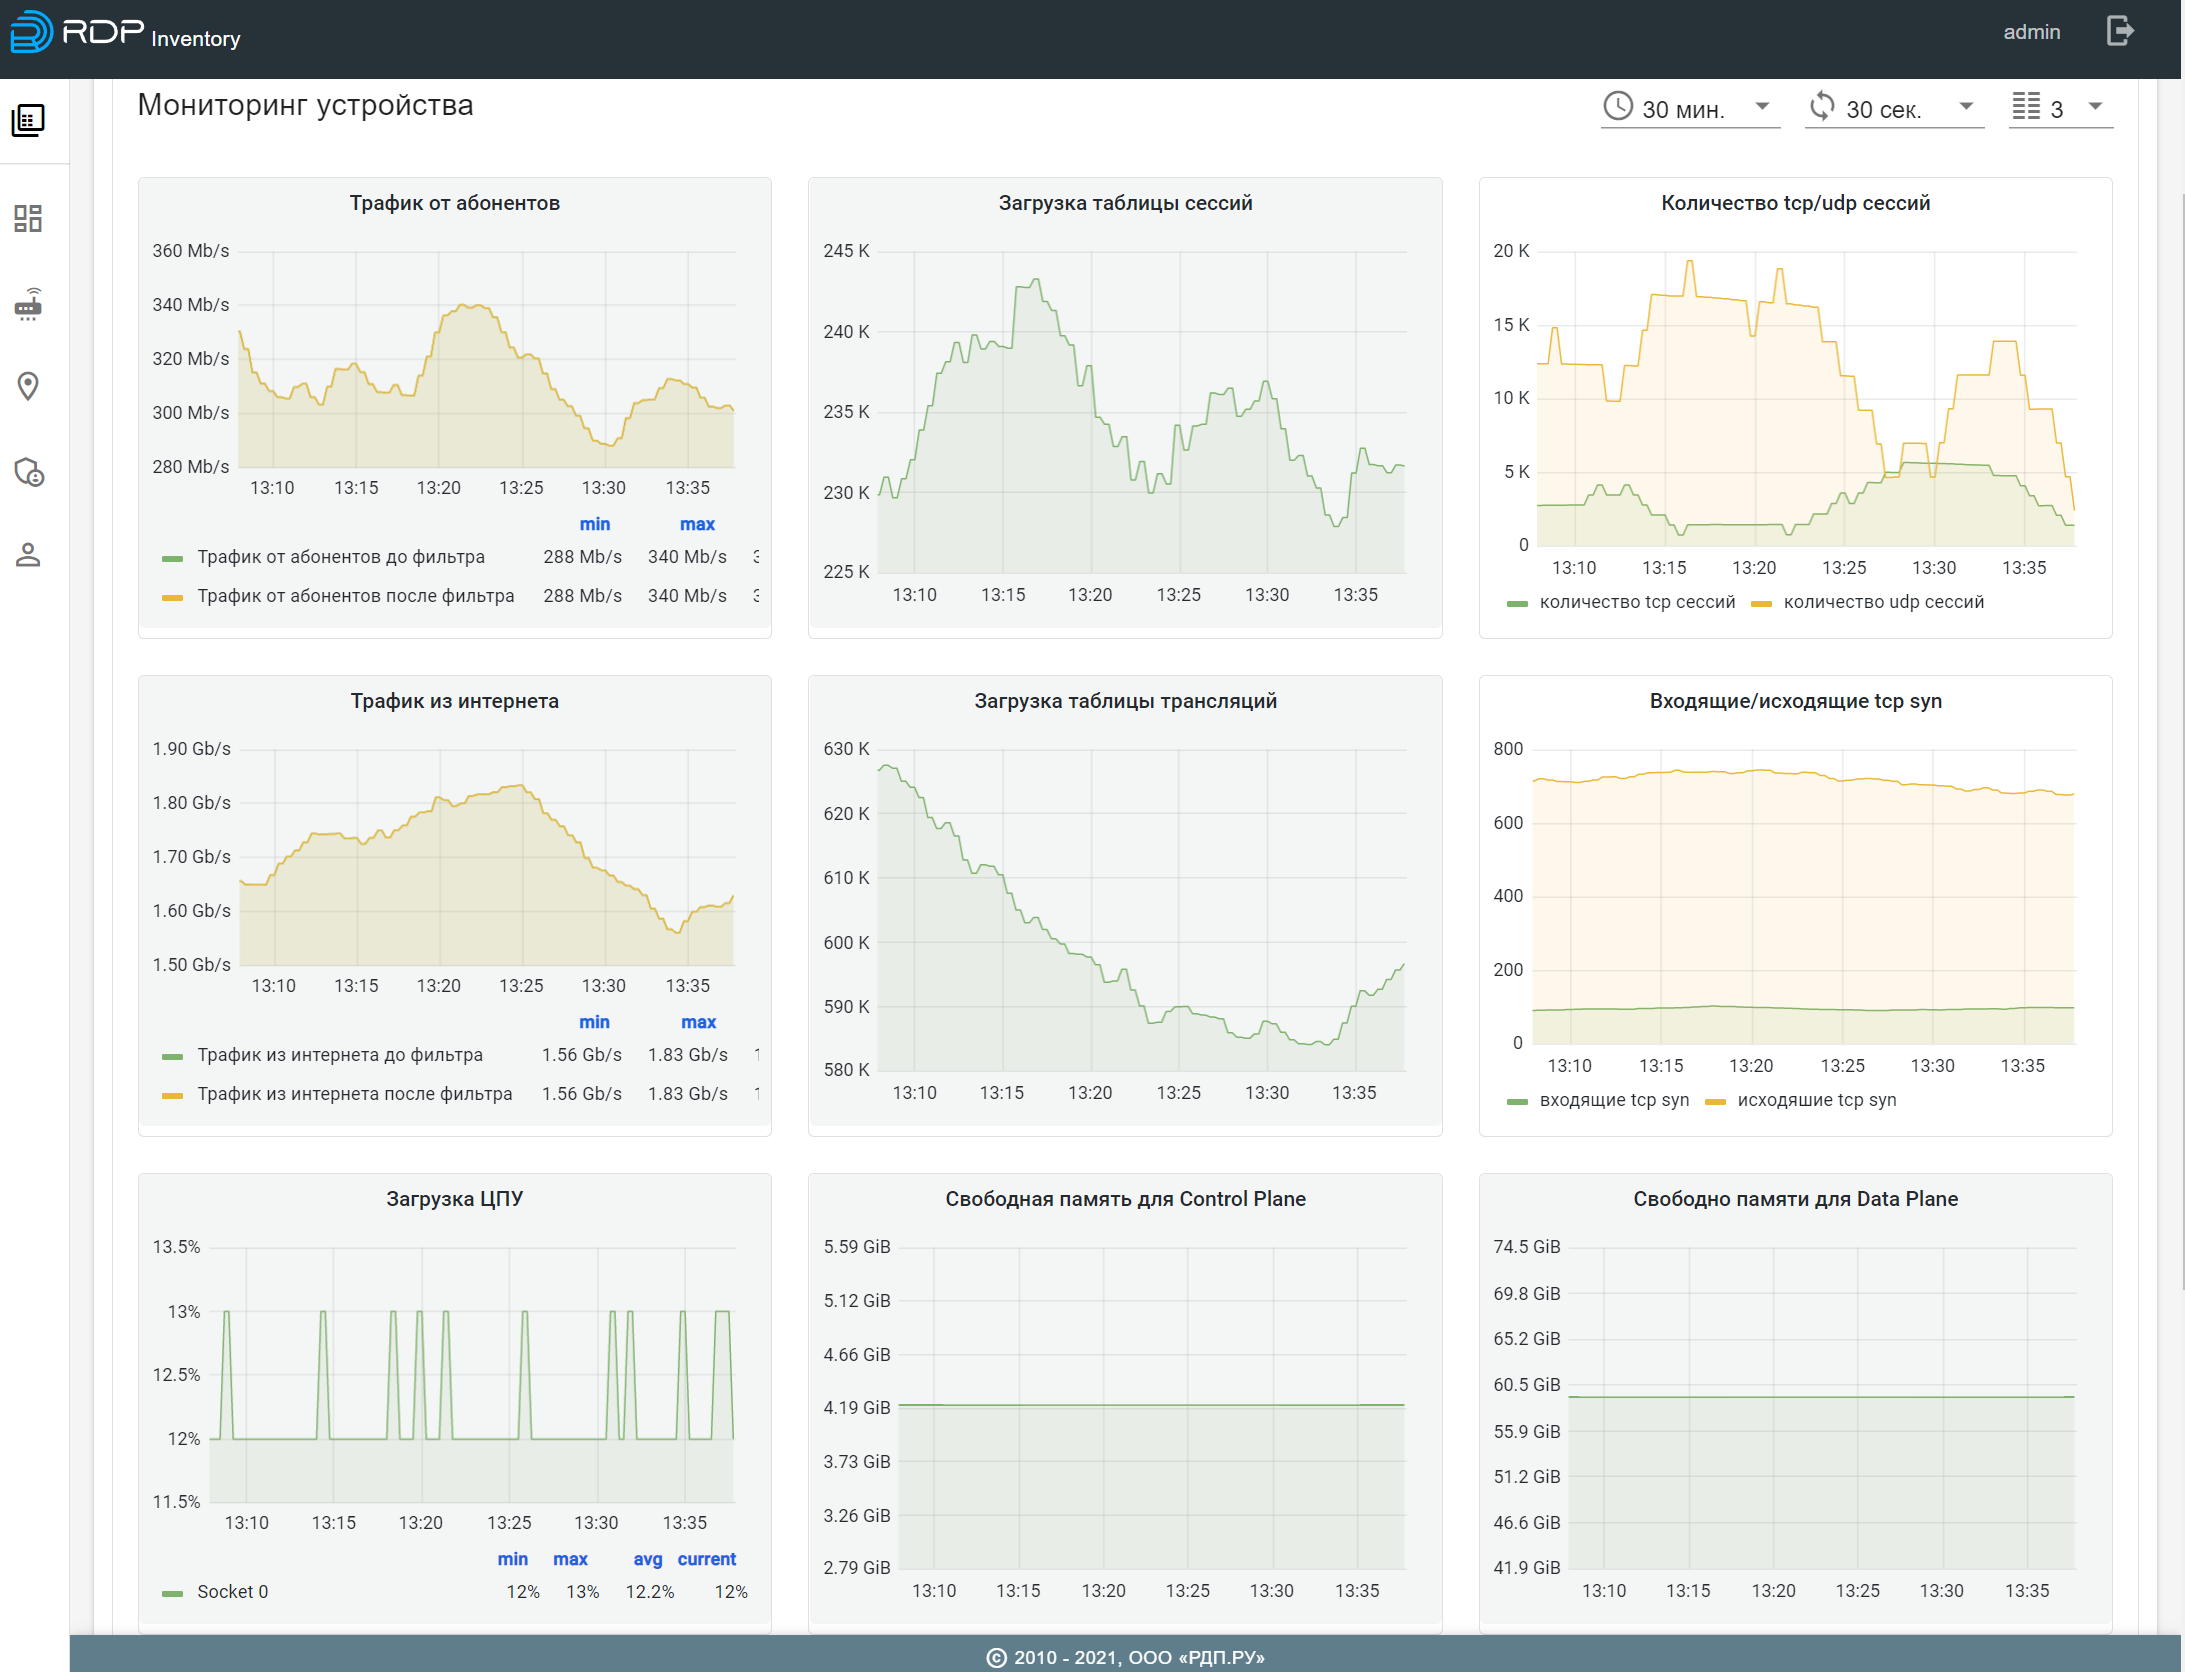Sort by max in Трафик от абонентов legend
2185x1672 pixels.
click(697, 524)
